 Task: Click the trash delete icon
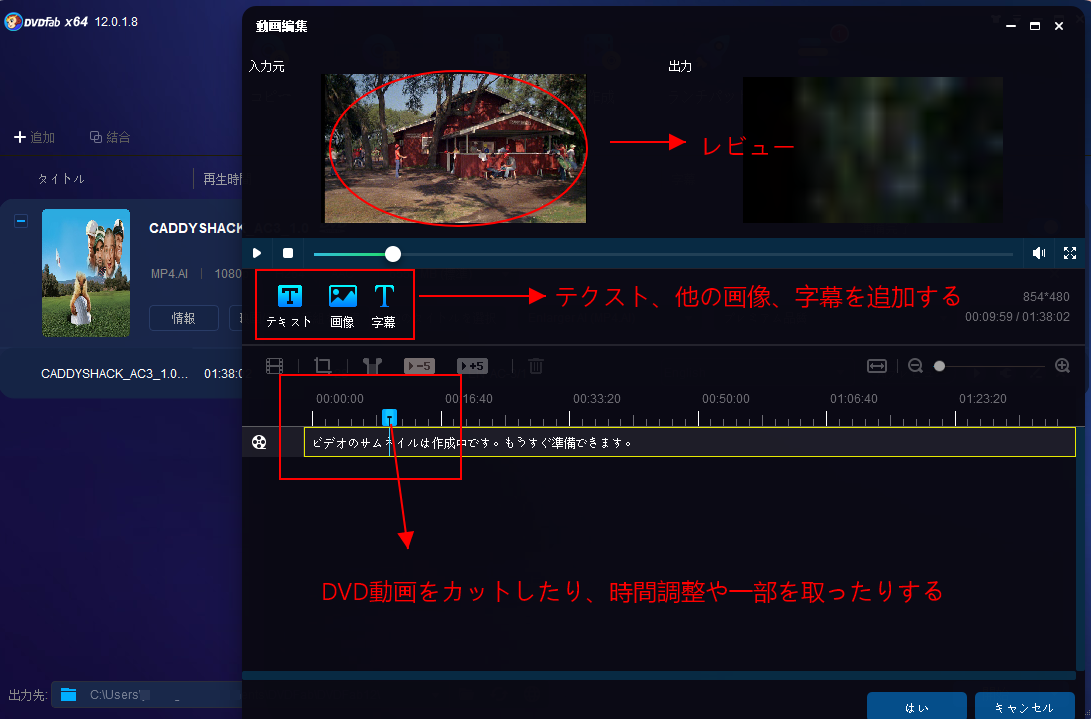[536, 366]
